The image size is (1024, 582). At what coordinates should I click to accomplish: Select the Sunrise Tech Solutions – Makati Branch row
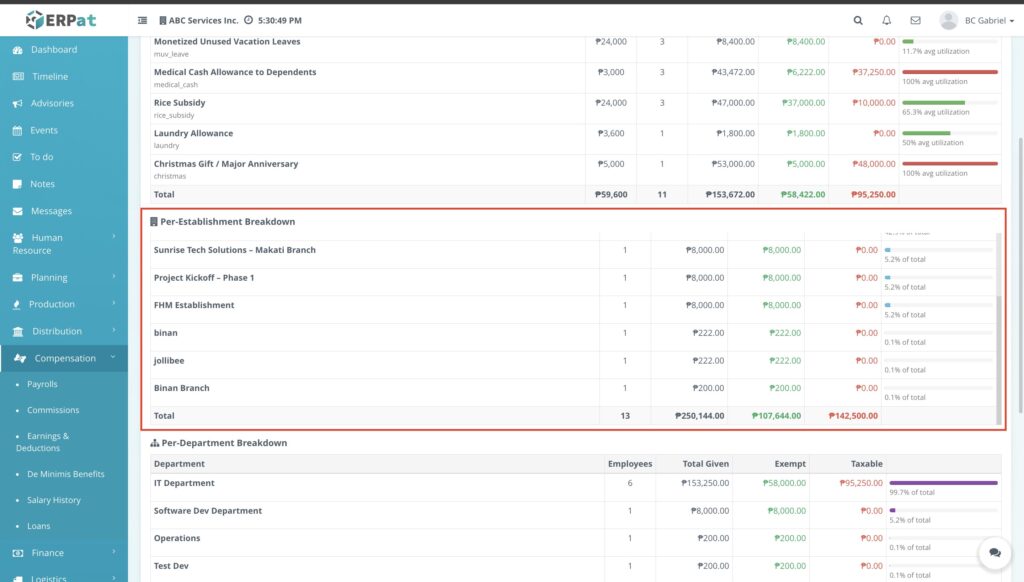(x=234, y=250)
